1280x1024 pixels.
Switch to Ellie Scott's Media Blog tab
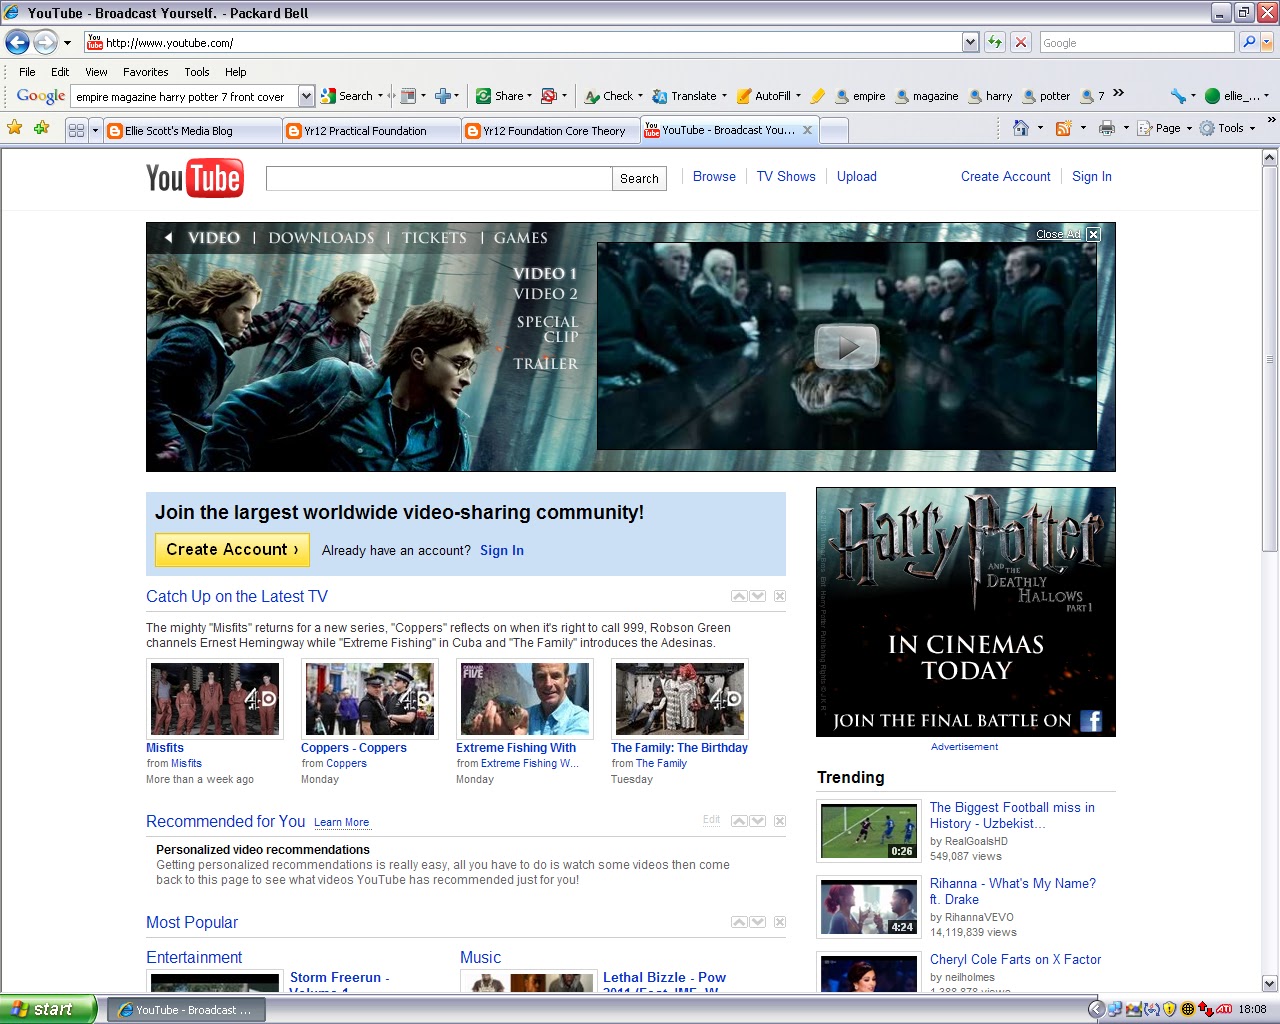(192, 131)
